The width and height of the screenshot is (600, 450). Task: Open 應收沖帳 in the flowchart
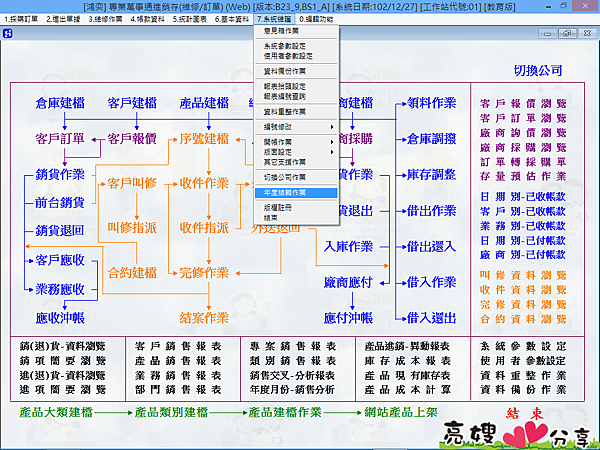tap(60, 318)
